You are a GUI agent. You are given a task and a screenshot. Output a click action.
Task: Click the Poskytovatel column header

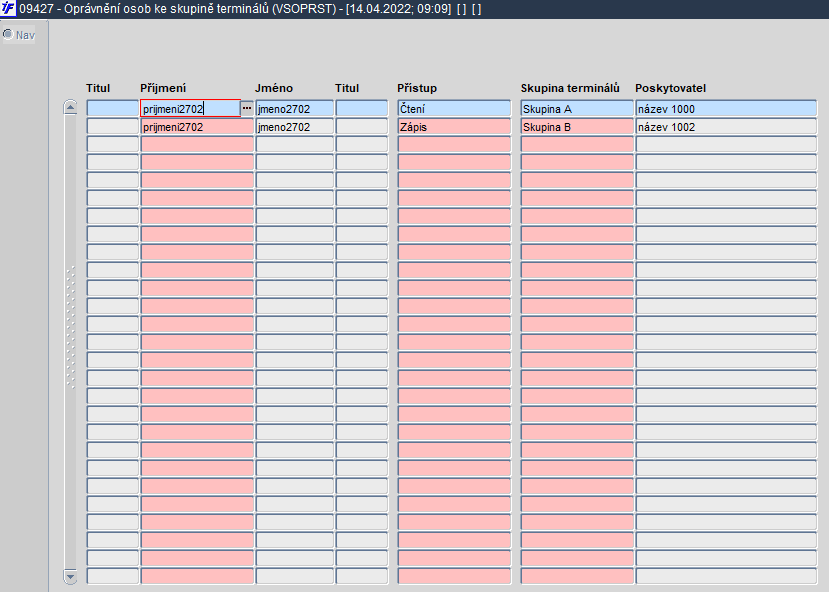tap(670, 88)
